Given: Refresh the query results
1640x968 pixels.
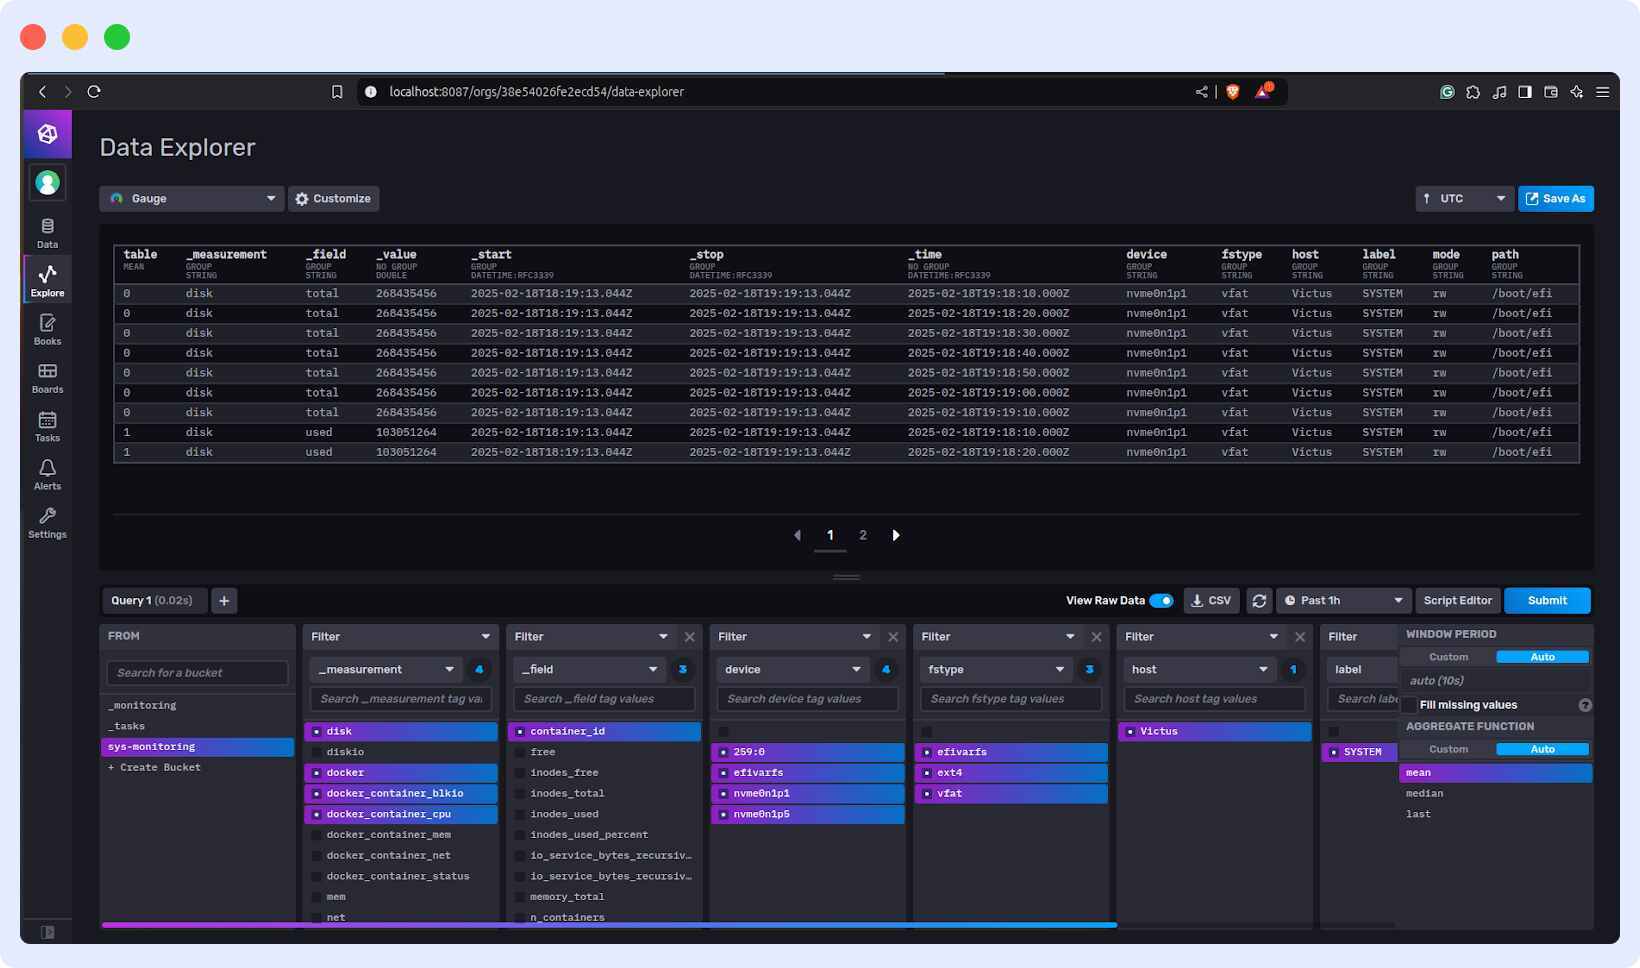Looking at the screenshot, I should [x=1259, y=600].
